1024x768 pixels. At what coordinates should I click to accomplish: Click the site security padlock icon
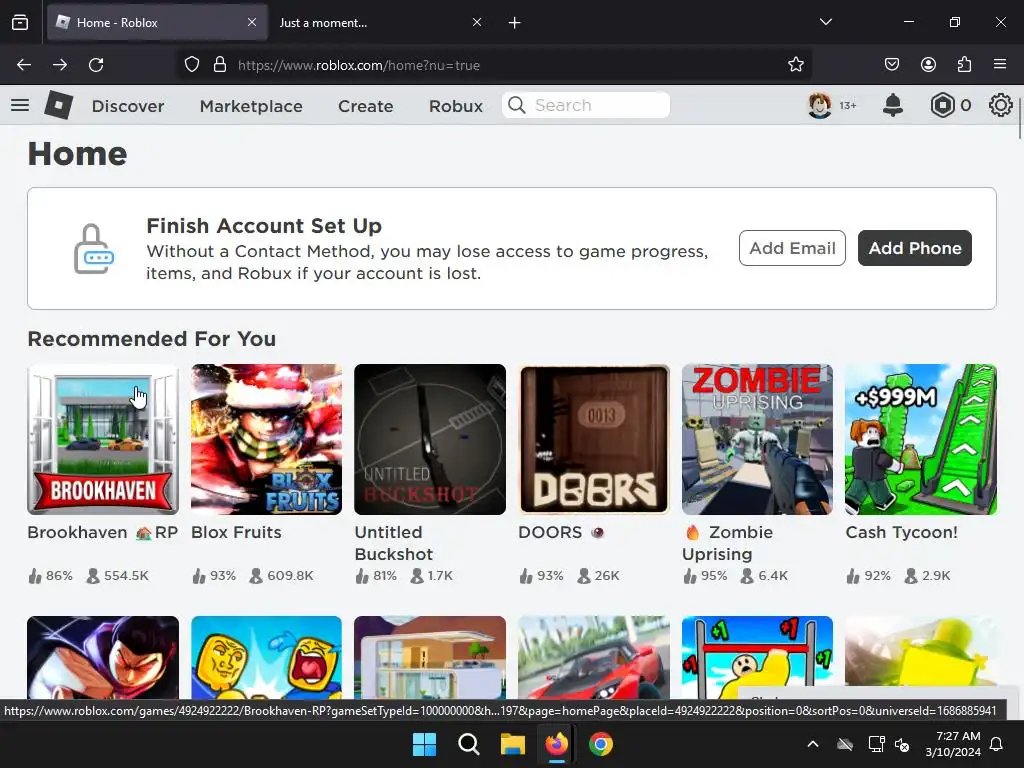pyautogui.click(x=220, y=65)
